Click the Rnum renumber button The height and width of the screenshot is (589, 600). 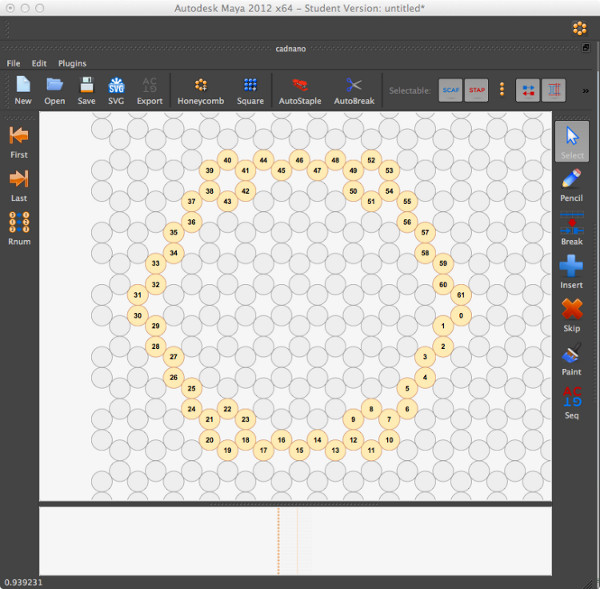18,223
